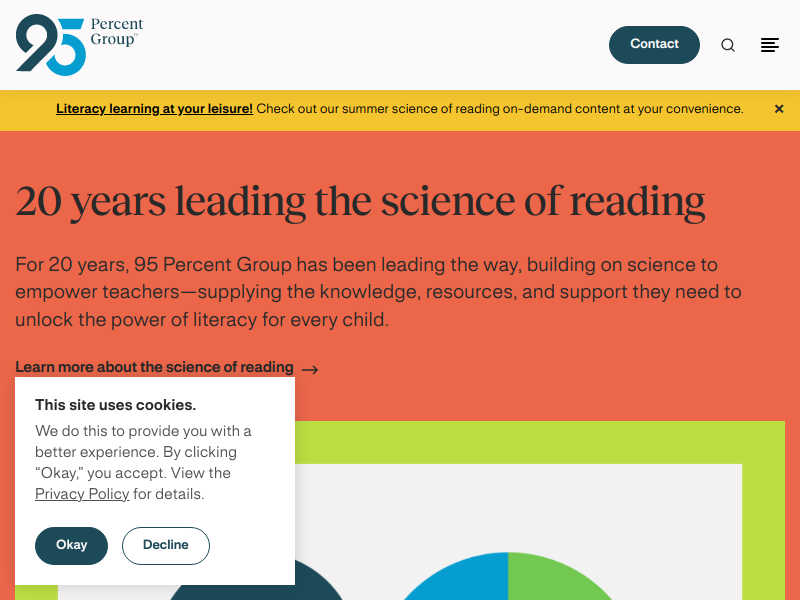The width and height of the screenshot is (800, 600).
Task: Open the Privacy Policy link
Action: click(x=82, y=494)
